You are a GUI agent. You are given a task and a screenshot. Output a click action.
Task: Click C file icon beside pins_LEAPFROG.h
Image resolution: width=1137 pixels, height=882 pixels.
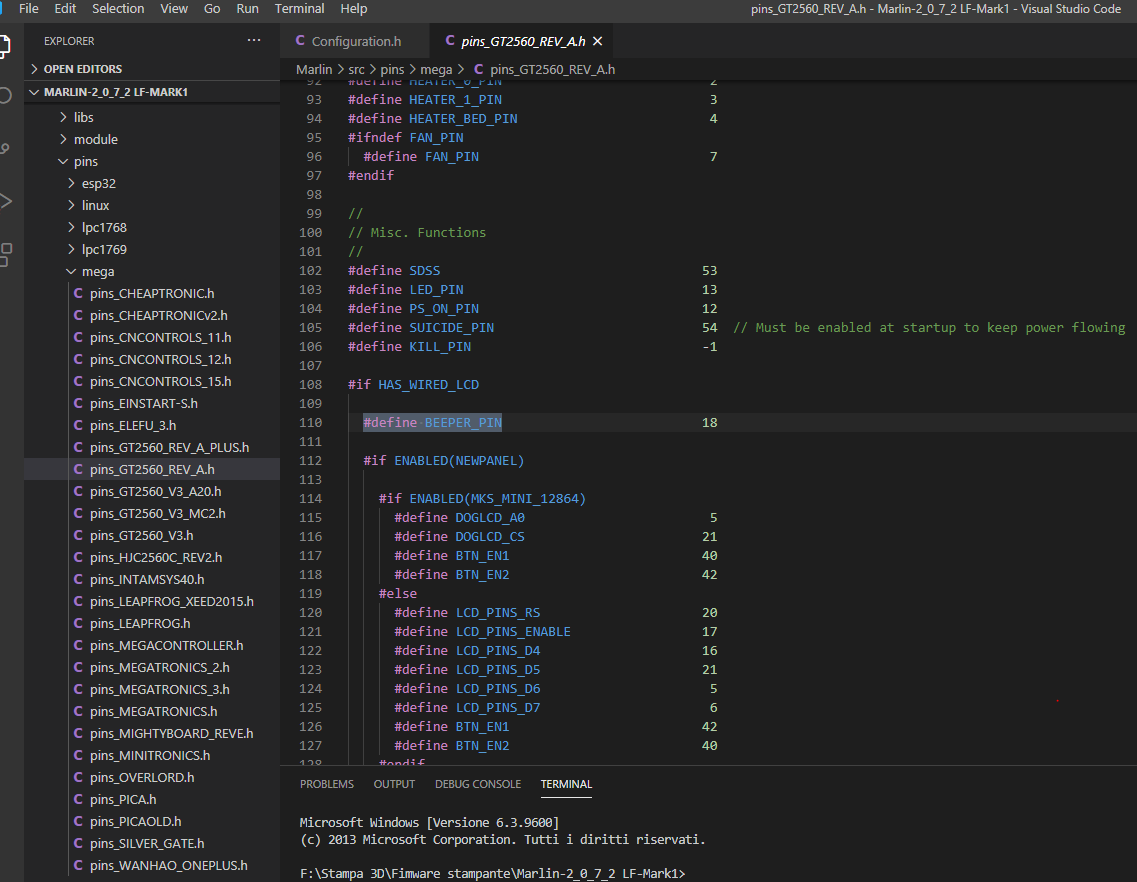pyautogui.click(x=78, y=623)
